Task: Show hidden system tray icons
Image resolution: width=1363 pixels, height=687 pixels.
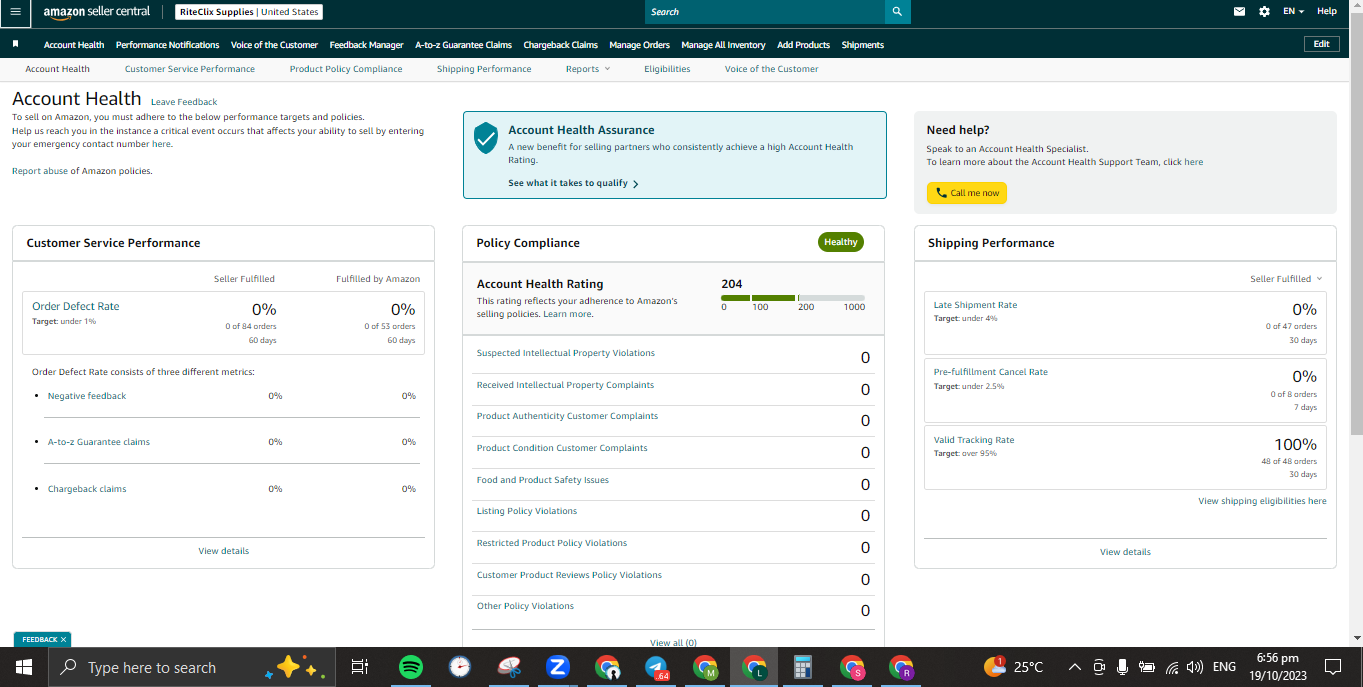Action: (x=1075, y=667)
